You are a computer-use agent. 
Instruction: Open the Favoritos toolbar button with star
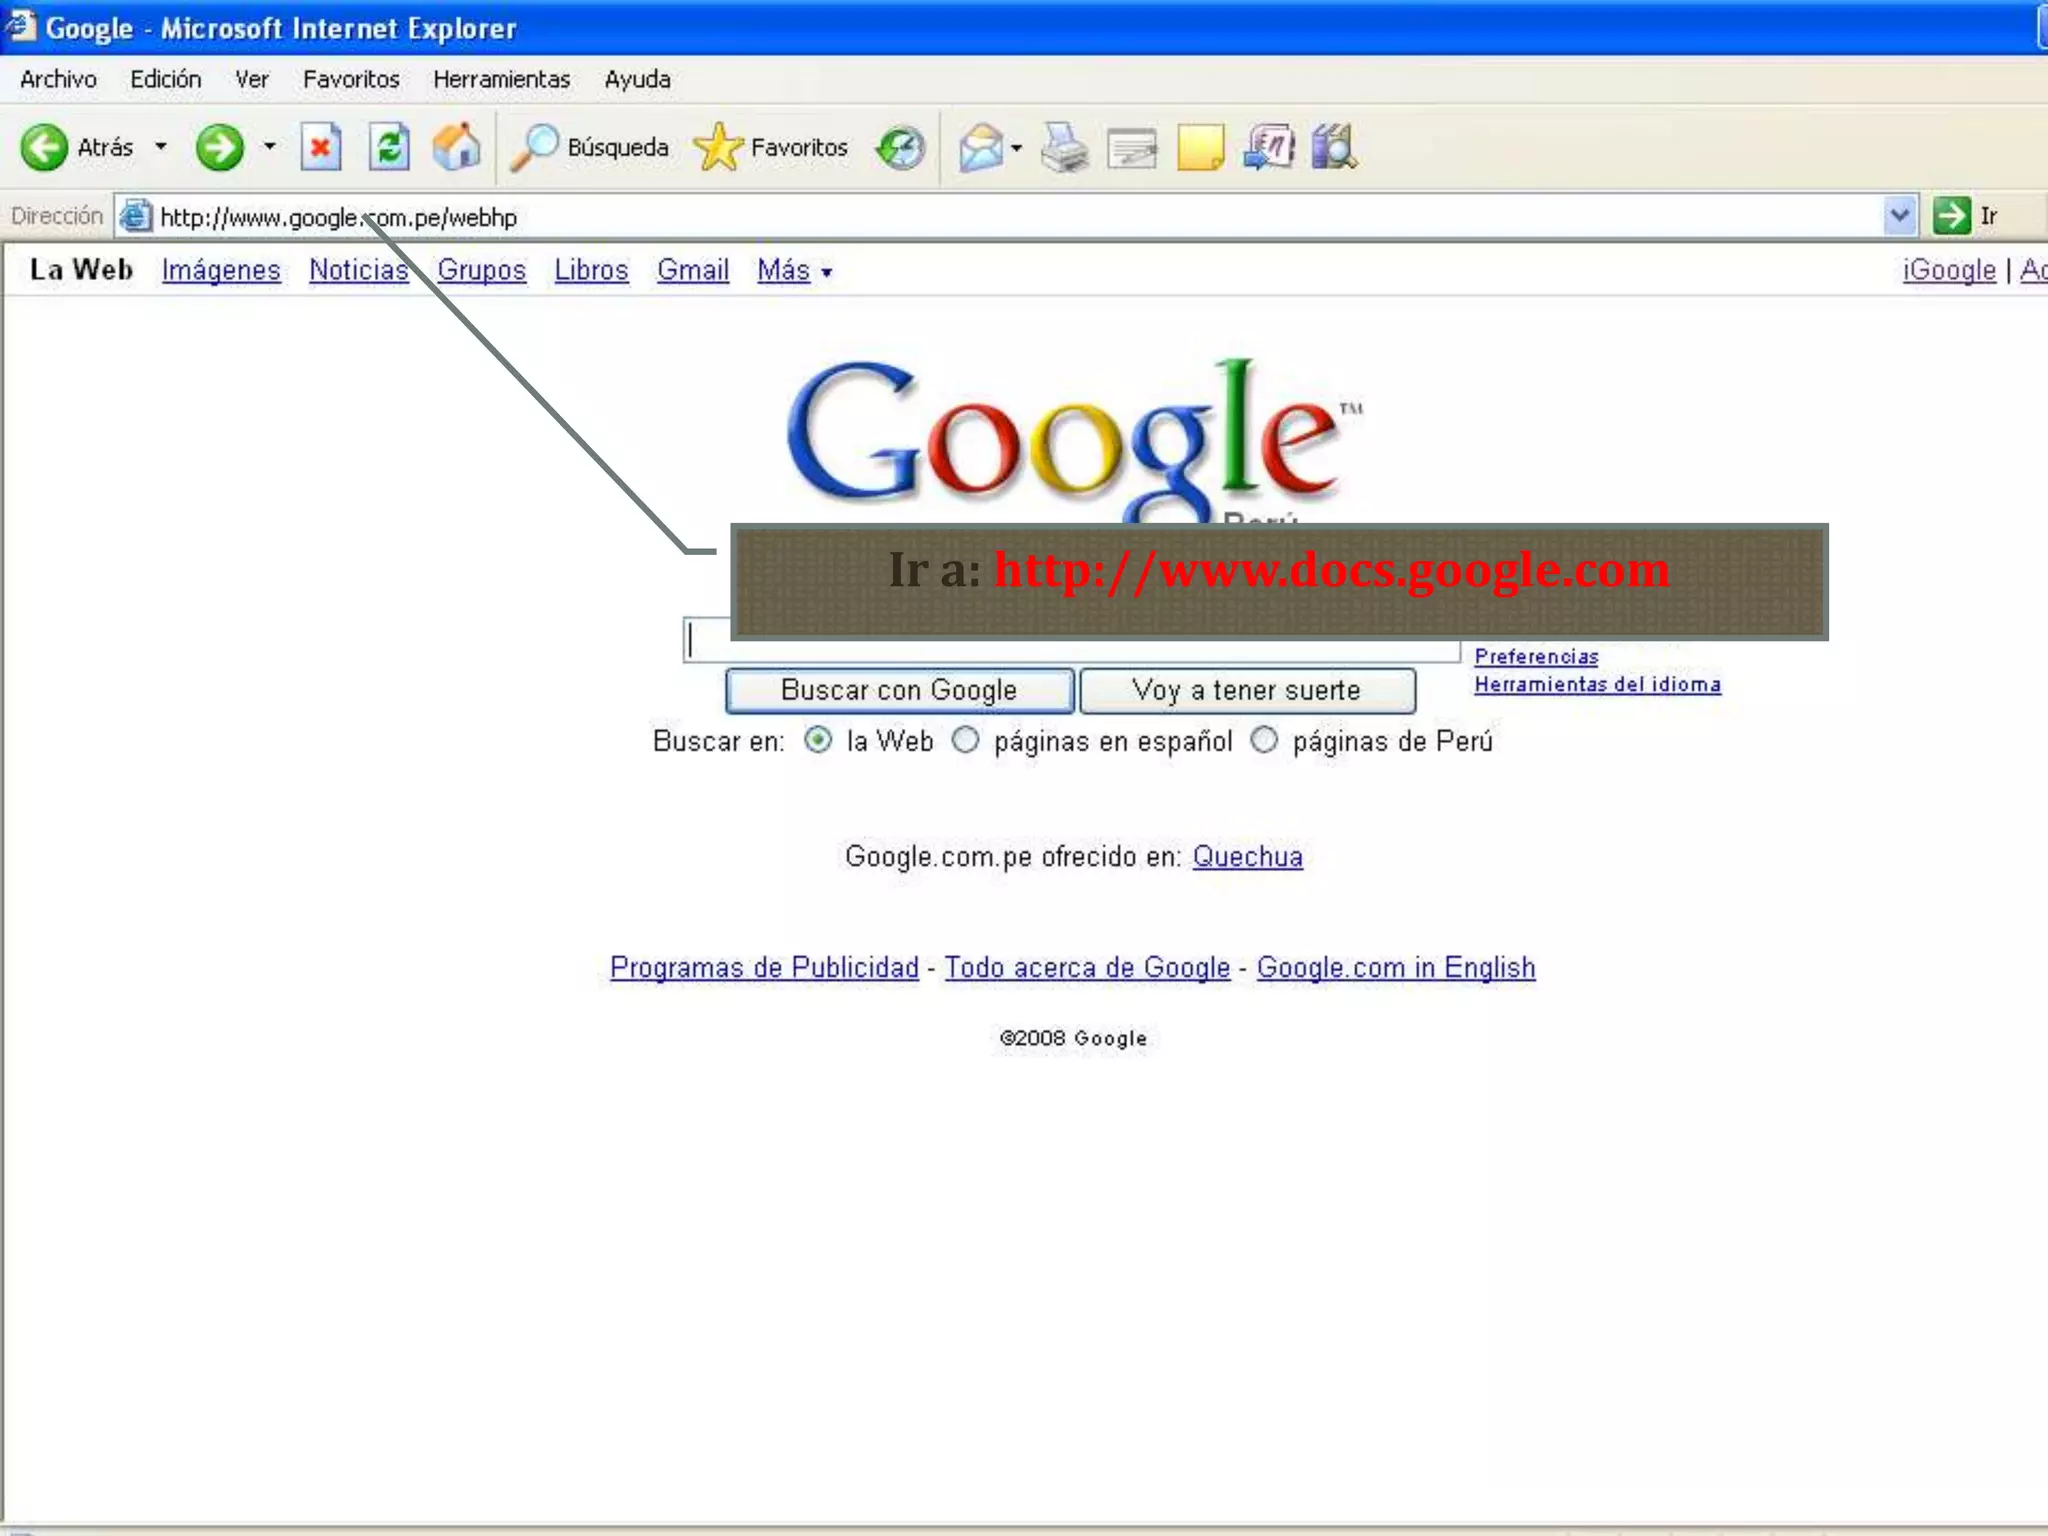tap(771, 148)
